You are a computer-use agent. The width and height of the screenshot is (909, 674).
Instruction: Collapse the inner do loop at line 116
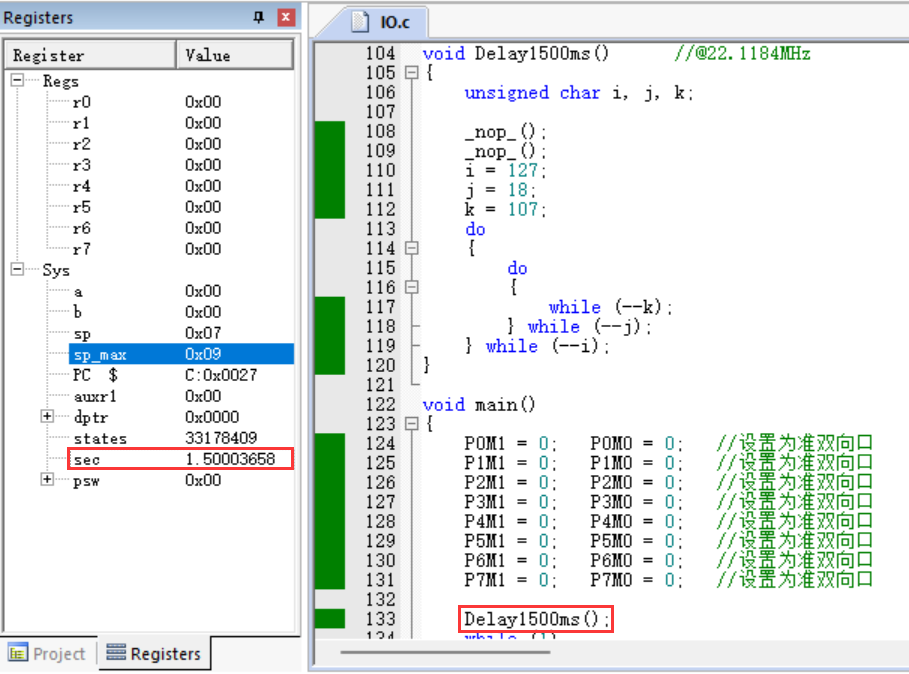(410, 288)
